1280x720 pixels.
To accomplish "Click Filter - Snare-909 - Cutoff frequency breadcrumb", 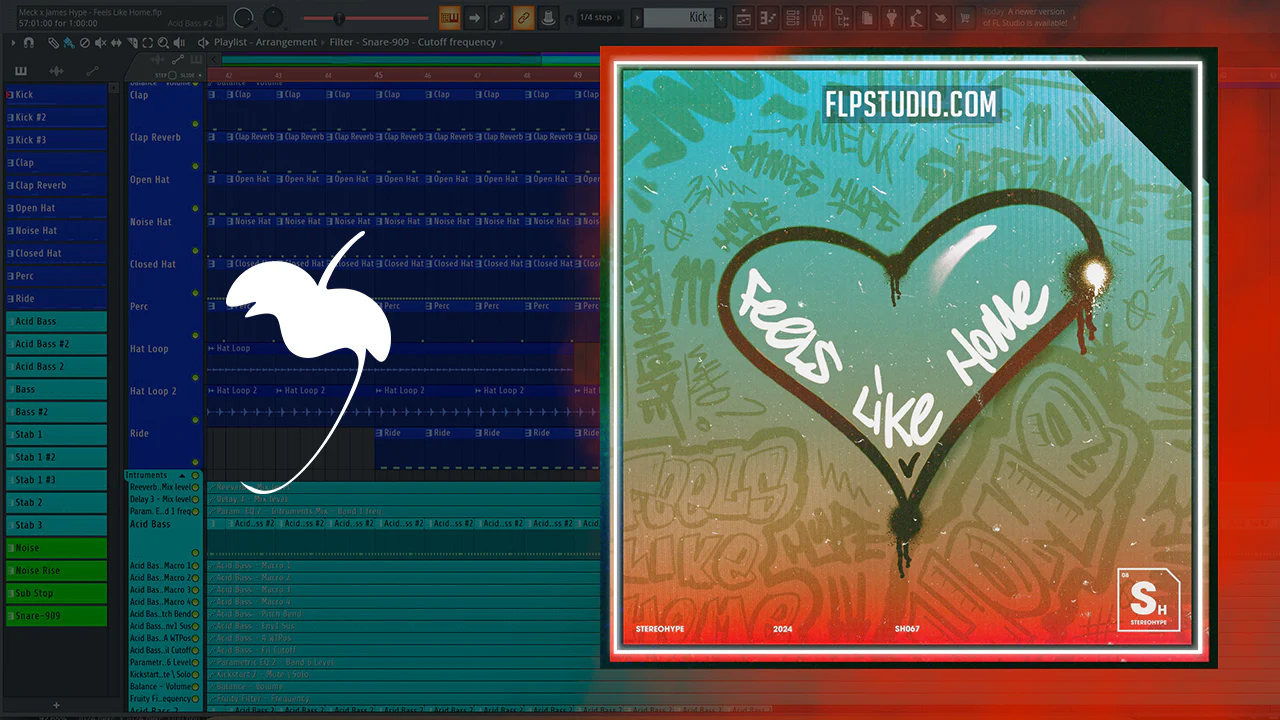I will pyautogui.click(x=412, y=42).
